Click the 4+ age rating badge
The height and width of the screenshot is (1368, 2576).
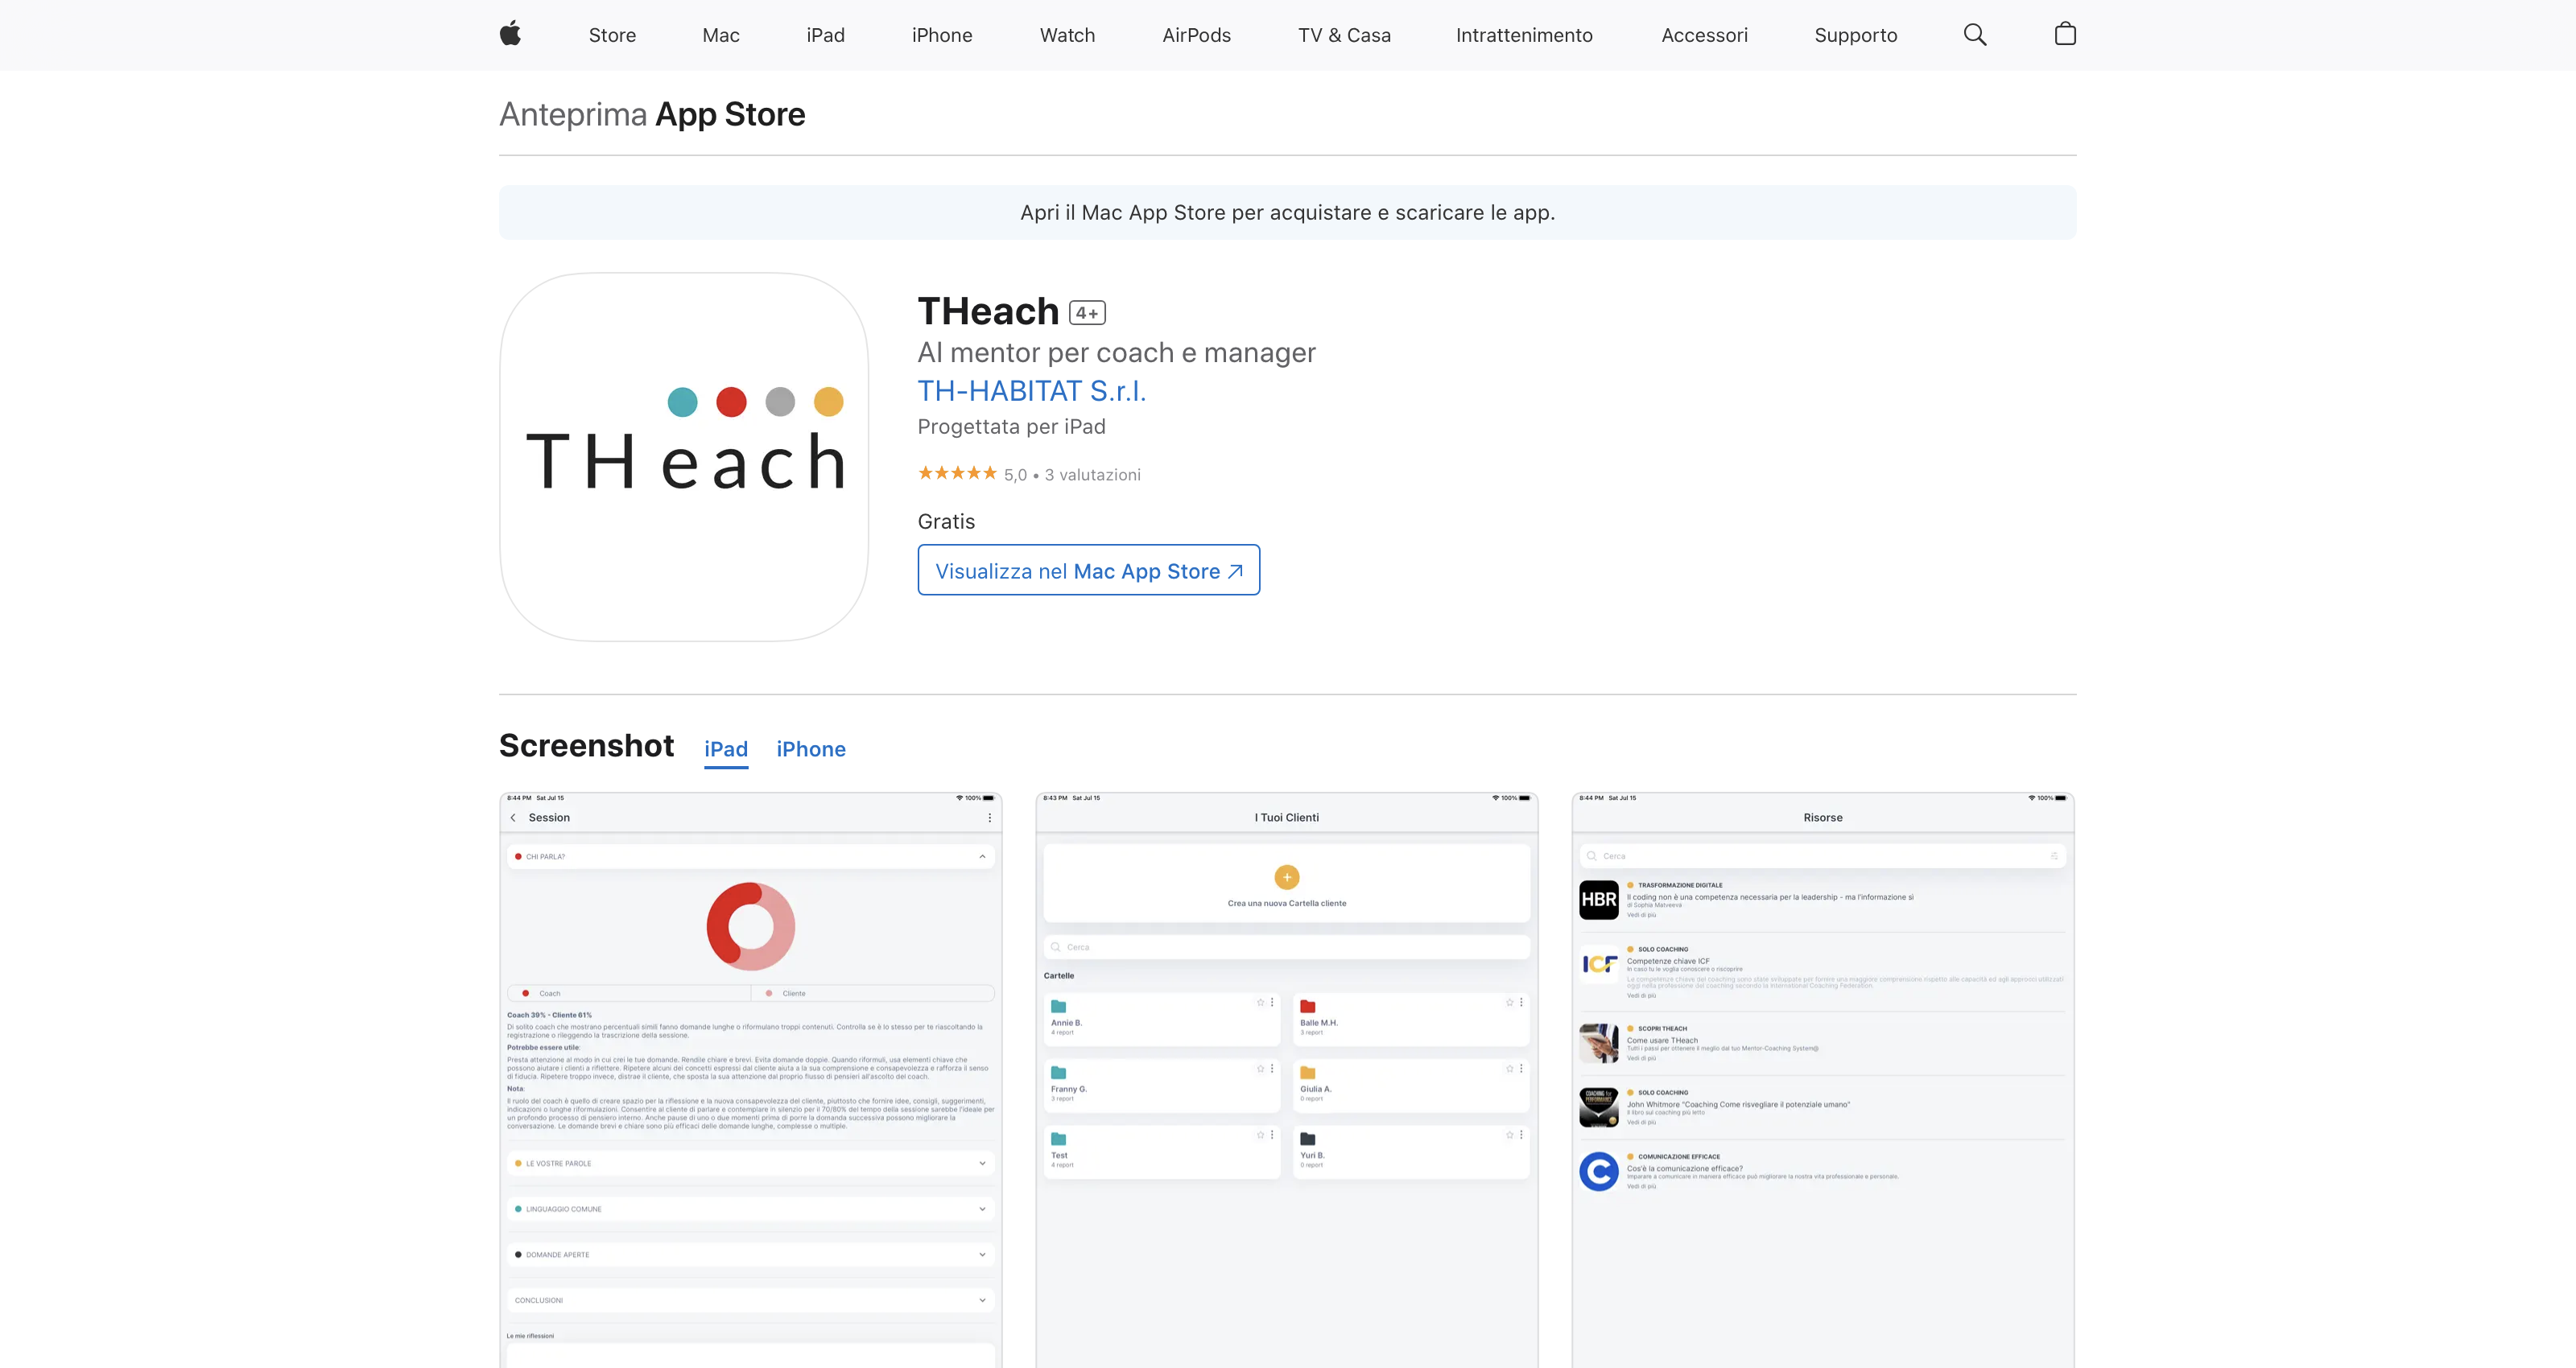1087,313
